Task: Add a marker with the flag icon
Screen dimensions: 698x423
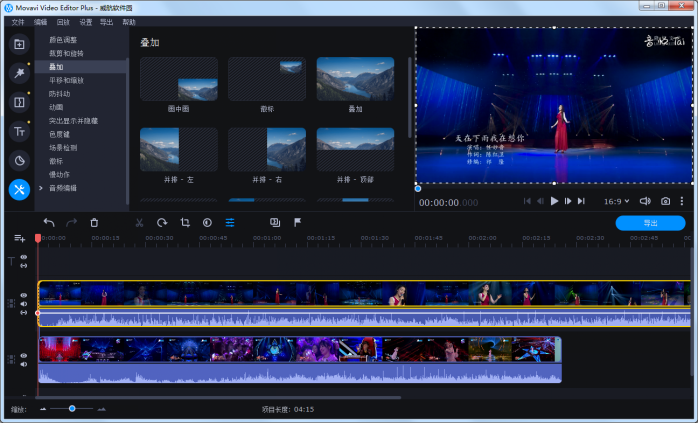Action: (297, 223)
